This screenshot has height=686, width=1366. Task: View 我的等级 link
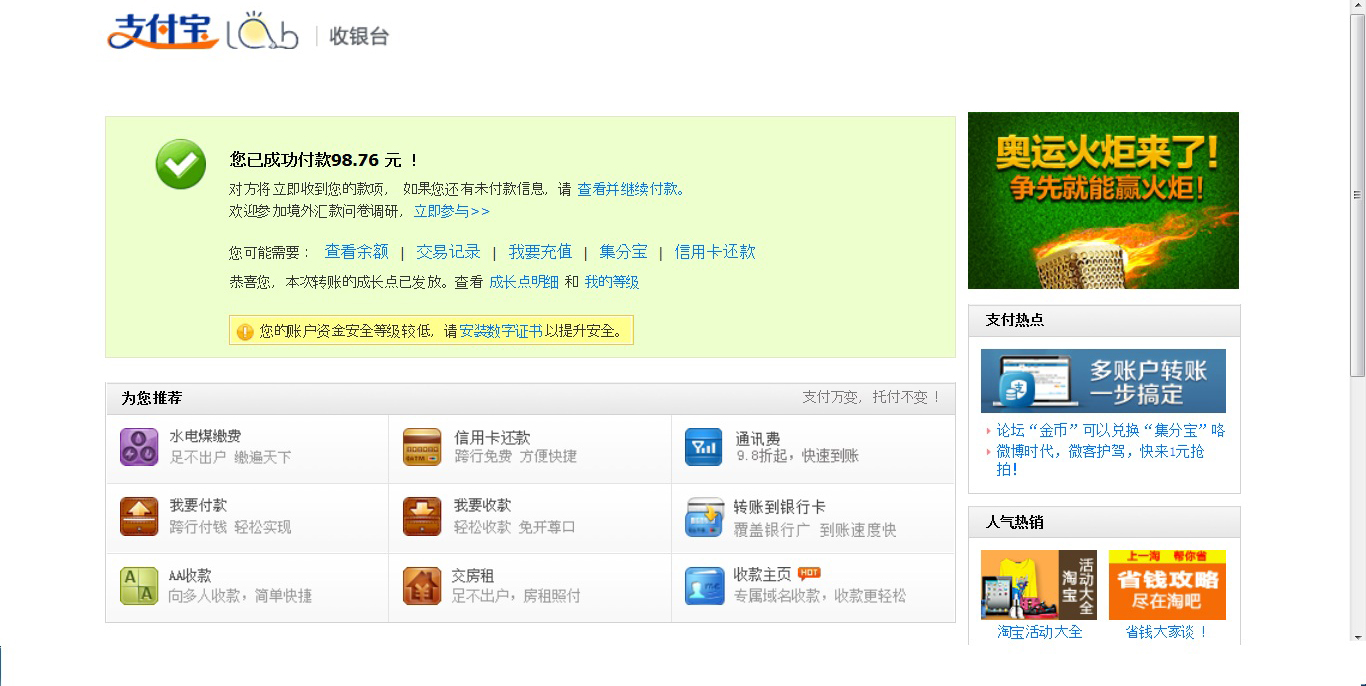tap(612, 282)
